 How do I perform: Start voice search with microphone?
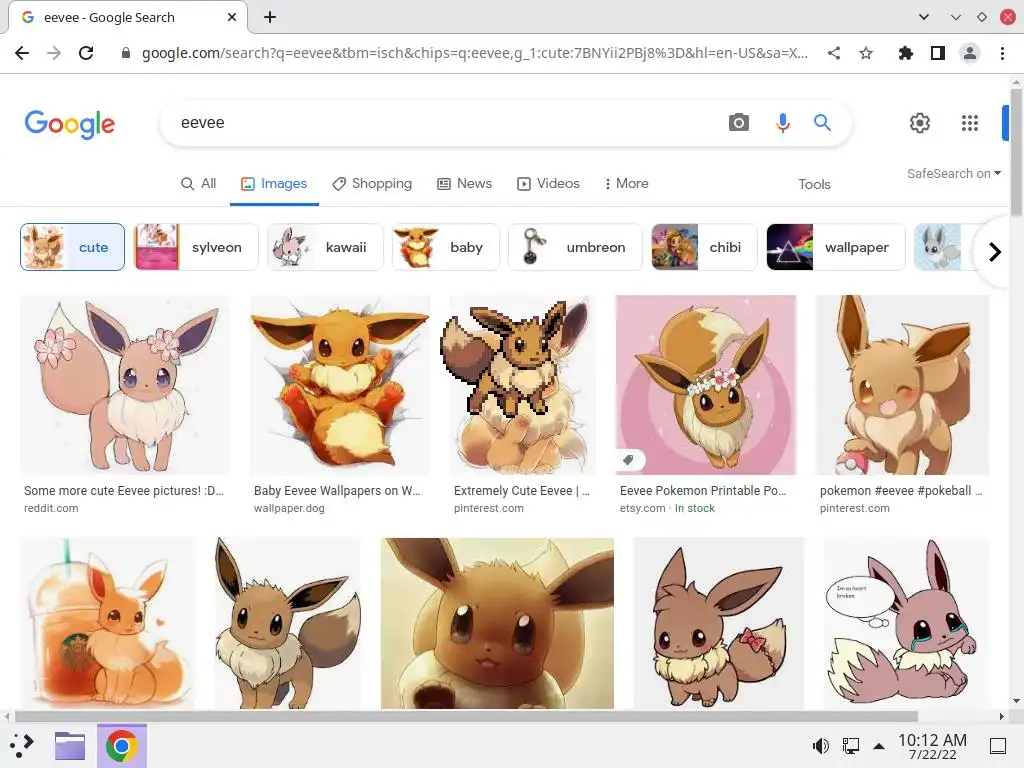782,122
